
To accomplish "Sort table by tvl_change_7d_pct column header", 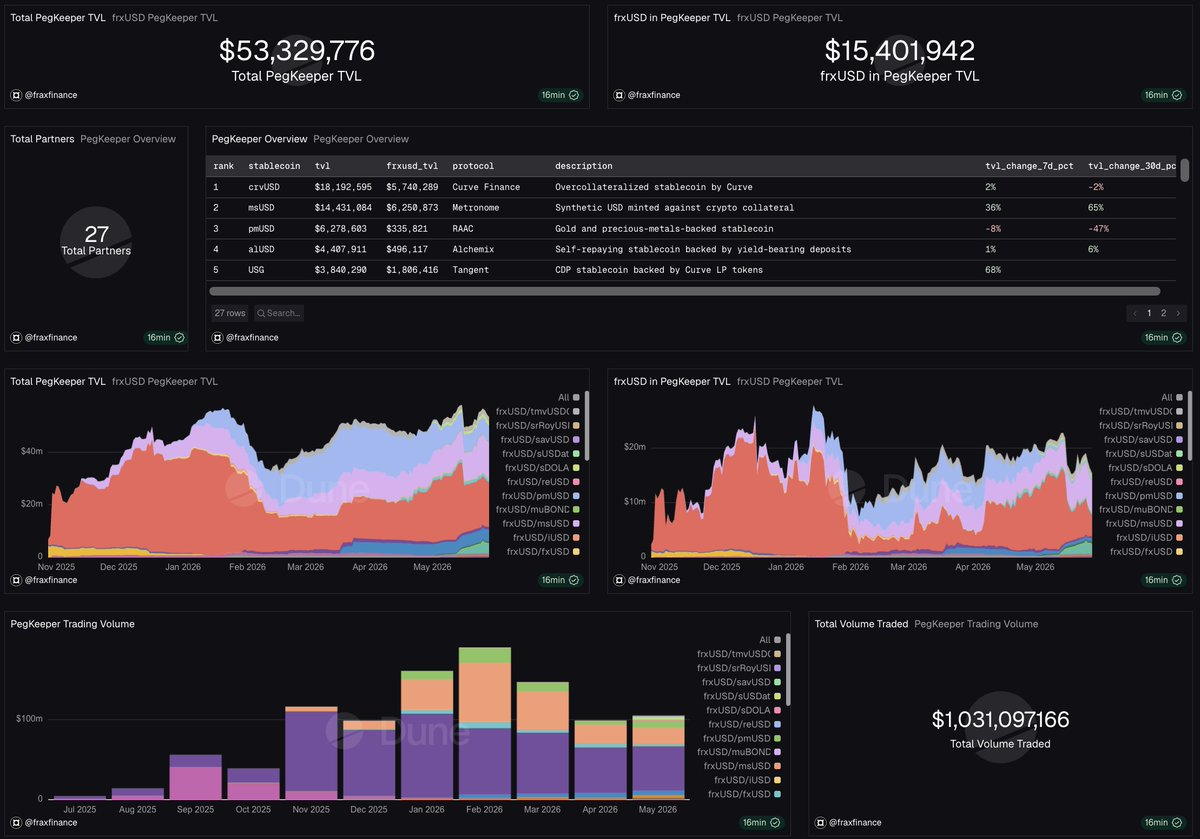I will [1027, 166].
